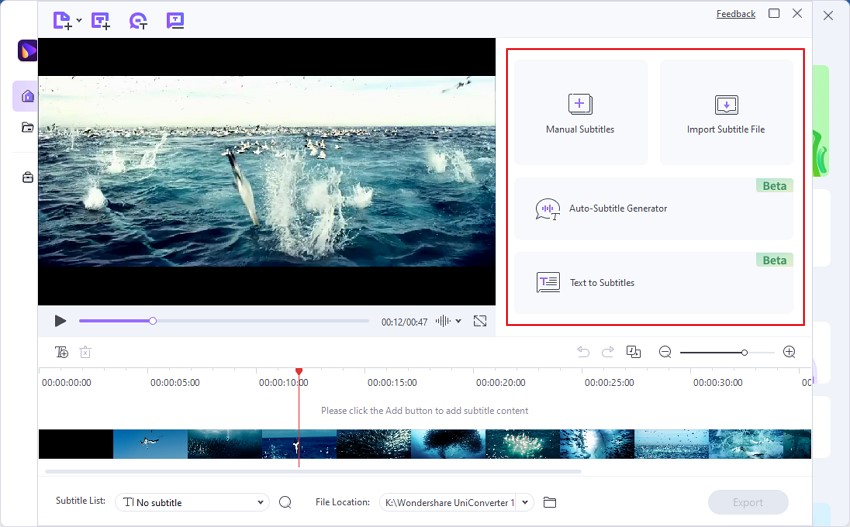Viewport: 850px width, 527px height.
Task: Play the video preview
Action: pos(60,321)
